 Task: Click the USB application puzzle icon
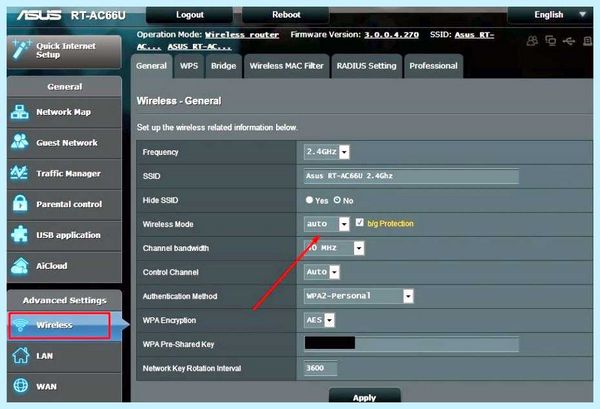[x=20, y=234]
